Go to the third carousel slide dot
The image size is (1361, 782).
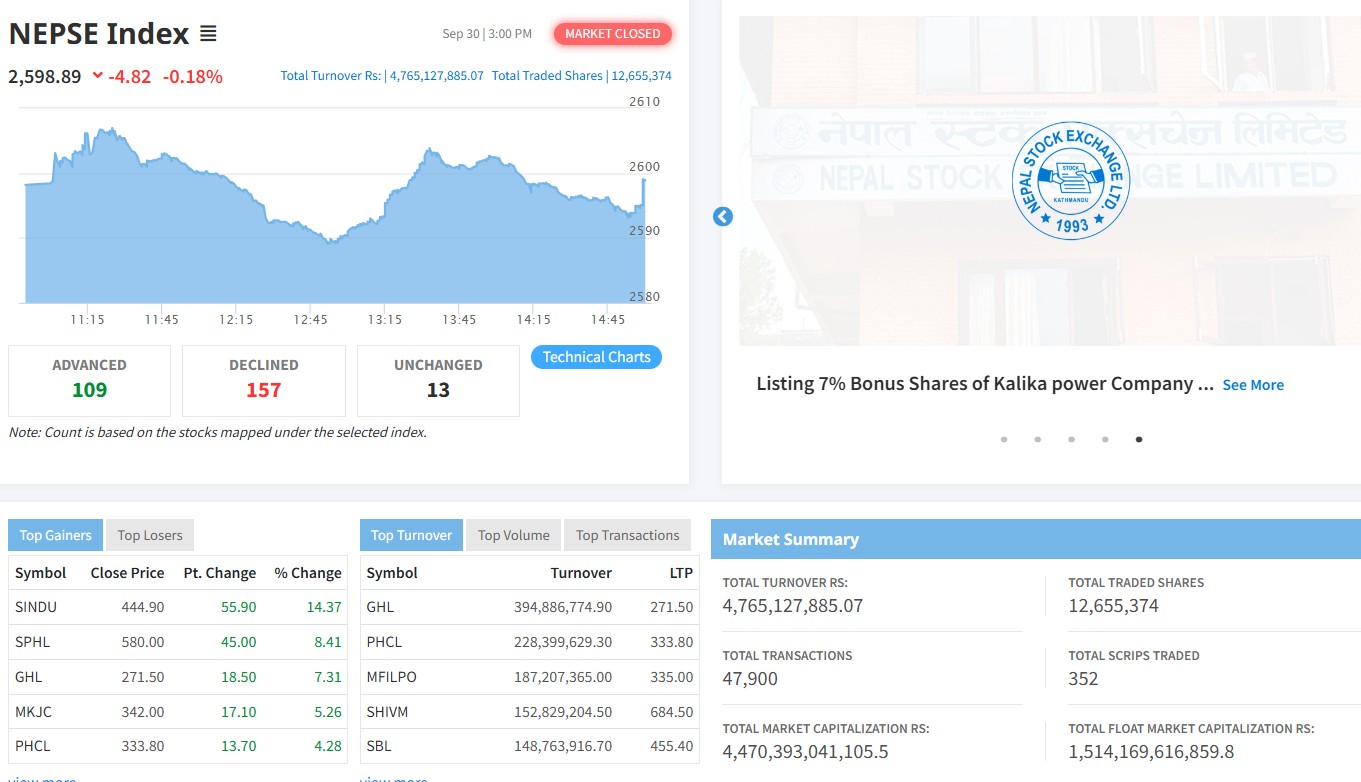tap(1071, 439)
